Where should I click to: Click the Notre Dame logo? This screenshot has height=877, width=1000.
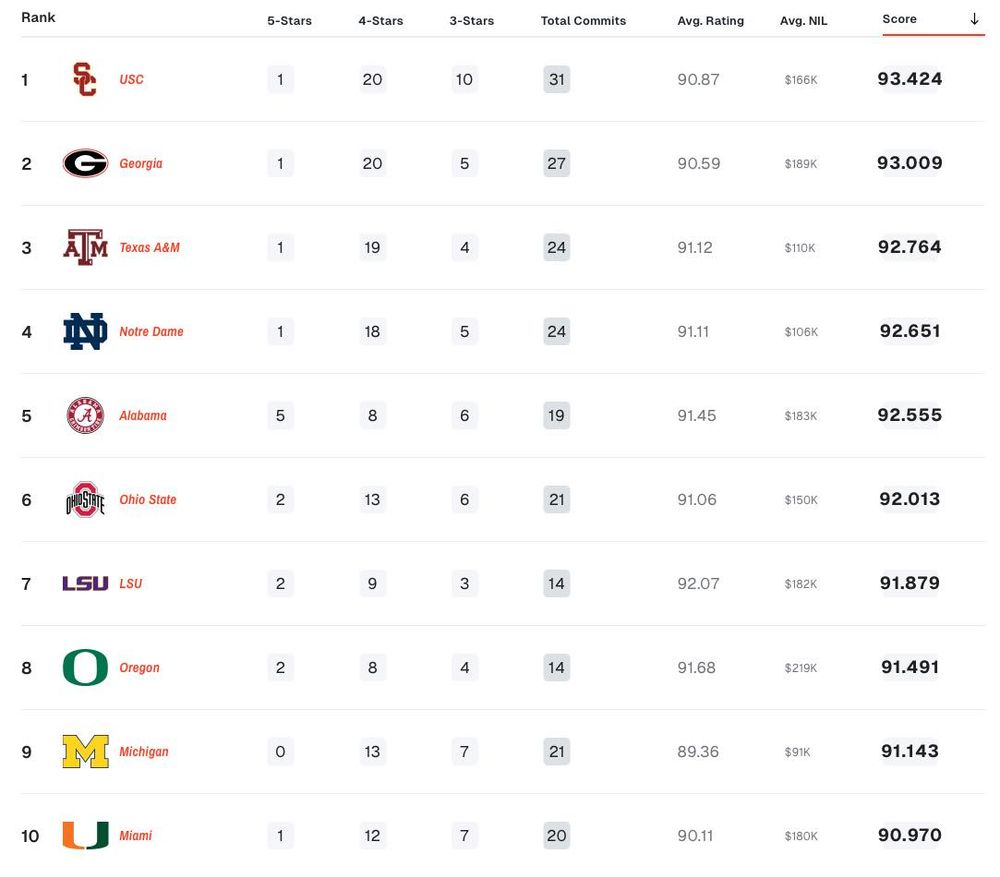[85, 332]
